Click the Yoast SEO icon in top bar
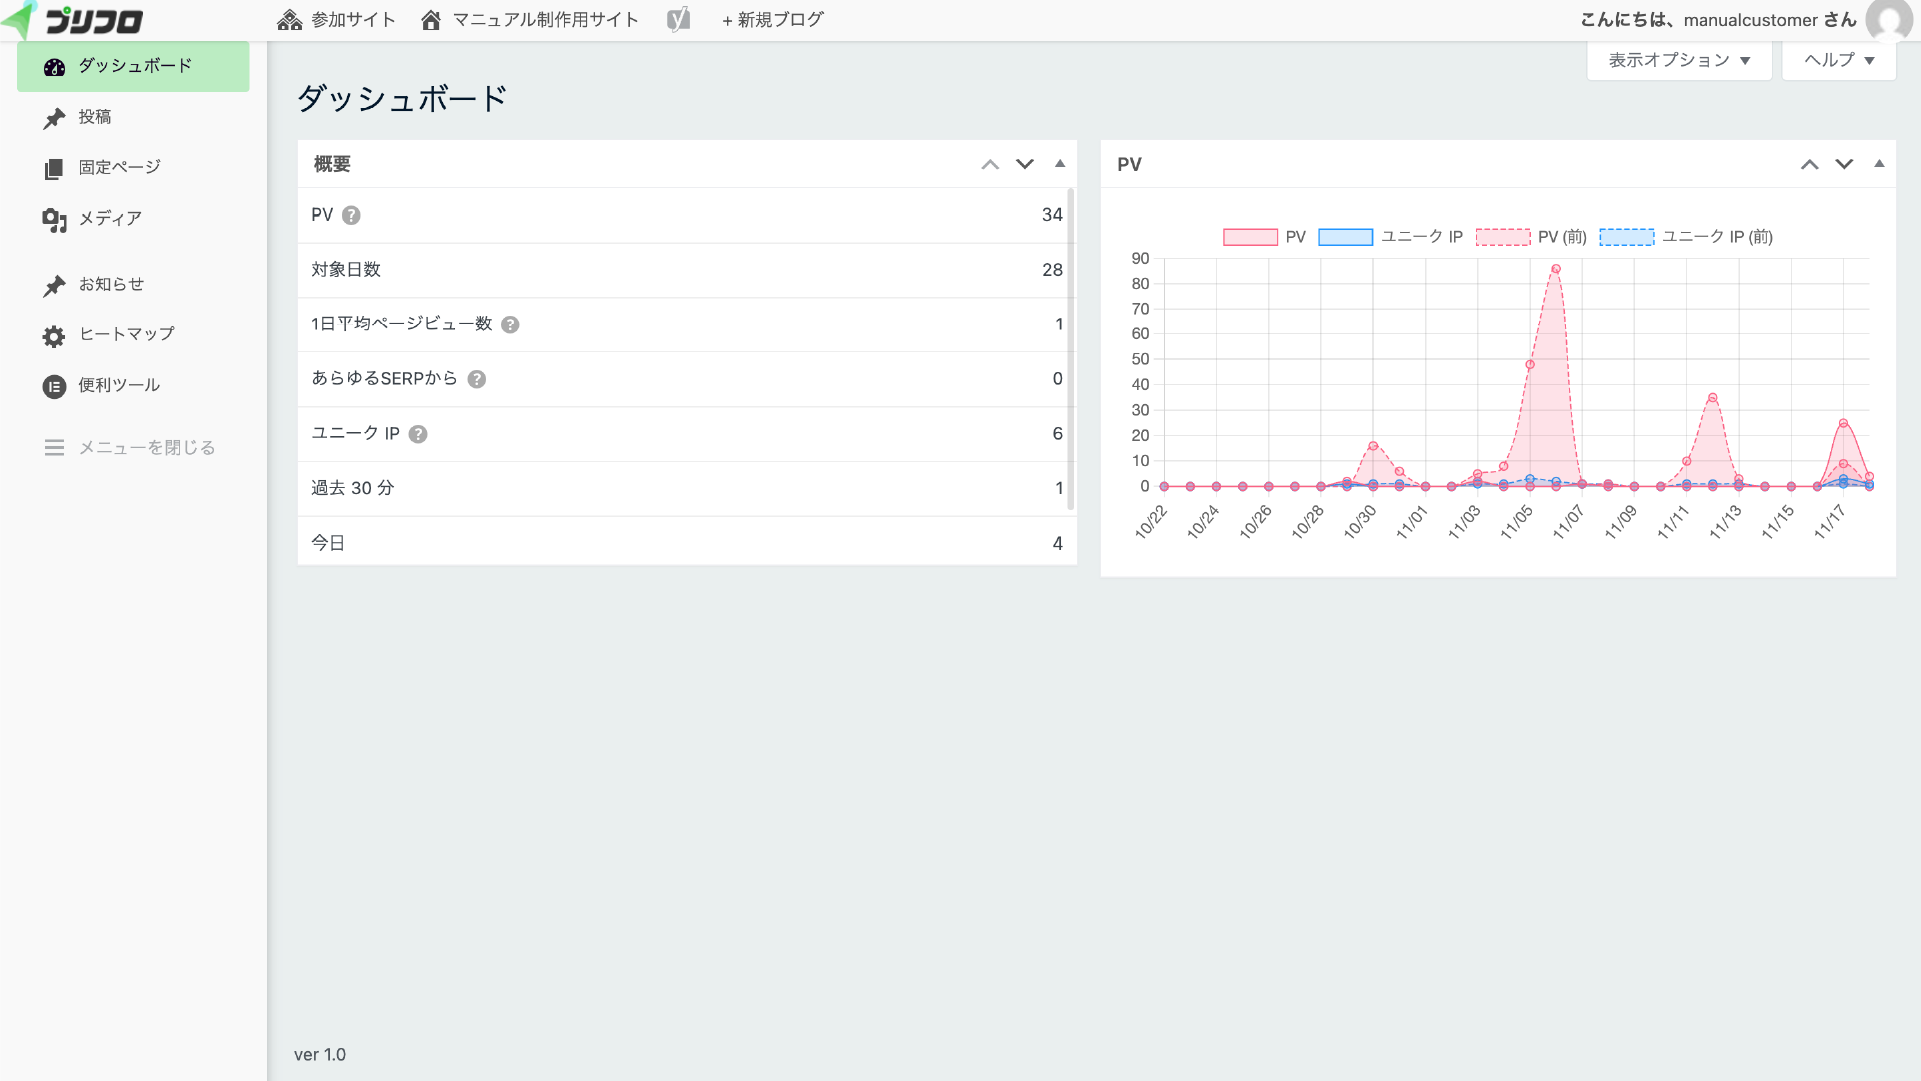Image resolution: width=1921 pixels, height=1081 pixels. 678,19
